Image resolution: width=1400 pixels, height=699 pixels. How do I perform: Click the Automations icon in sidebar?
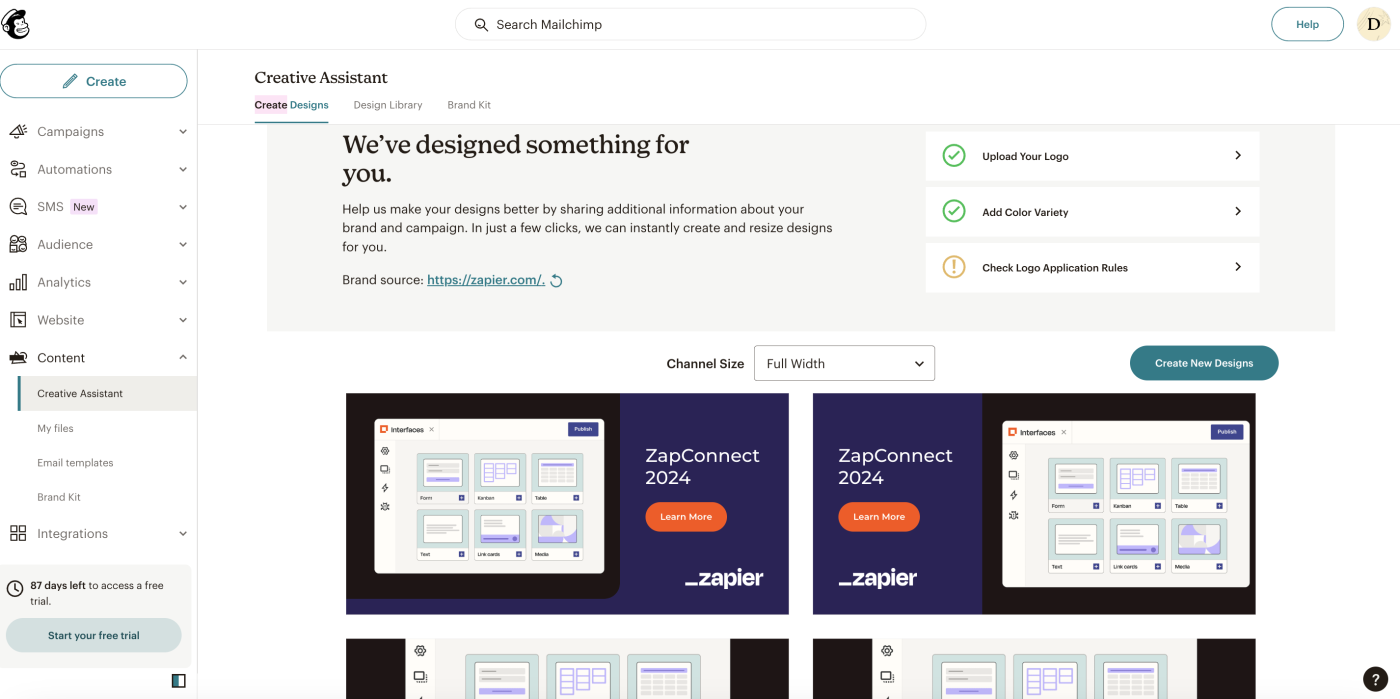(18, 169)
